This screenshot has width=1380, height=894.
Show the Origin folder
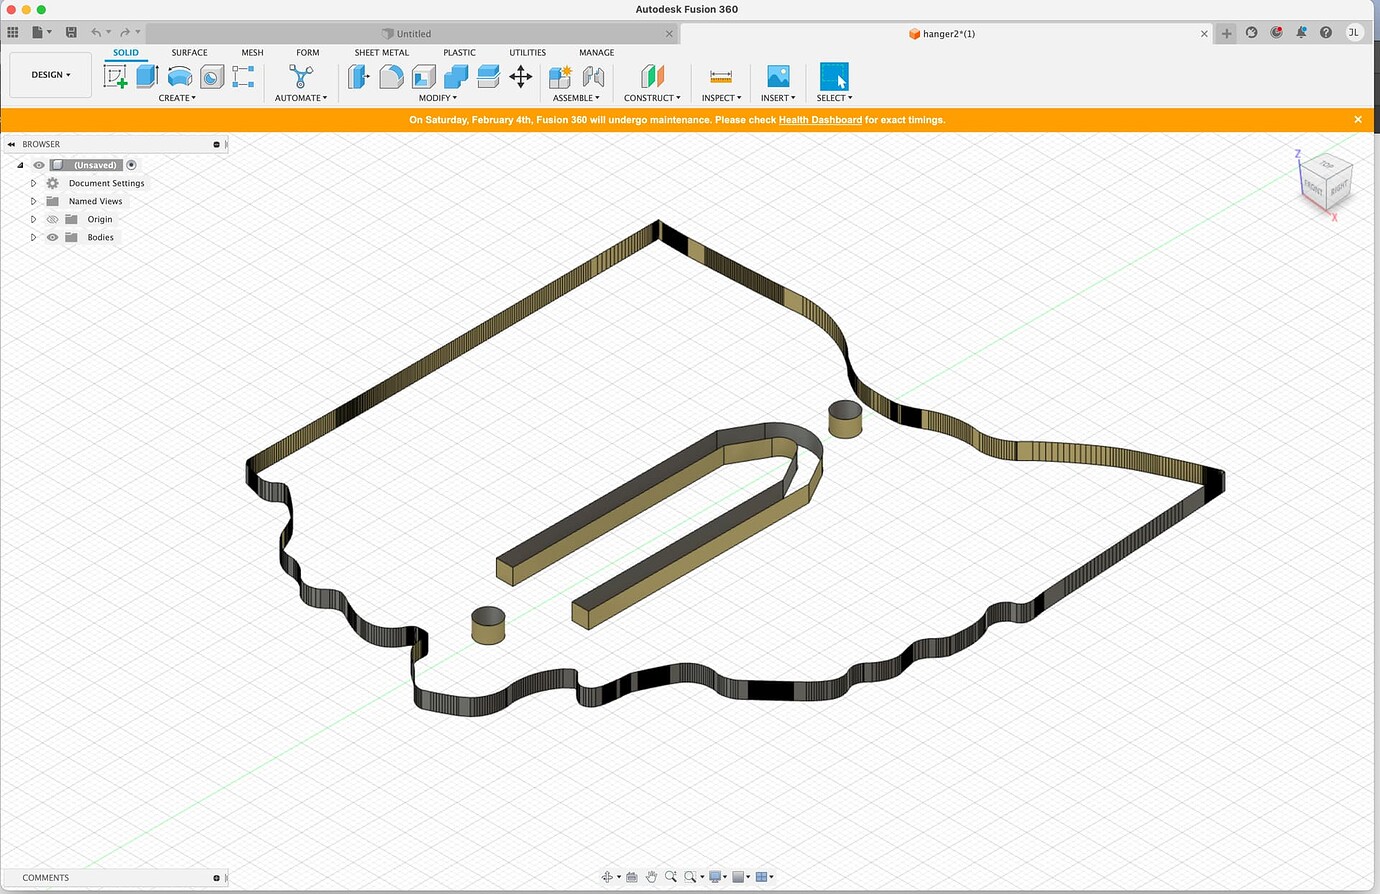coord(52,219)
